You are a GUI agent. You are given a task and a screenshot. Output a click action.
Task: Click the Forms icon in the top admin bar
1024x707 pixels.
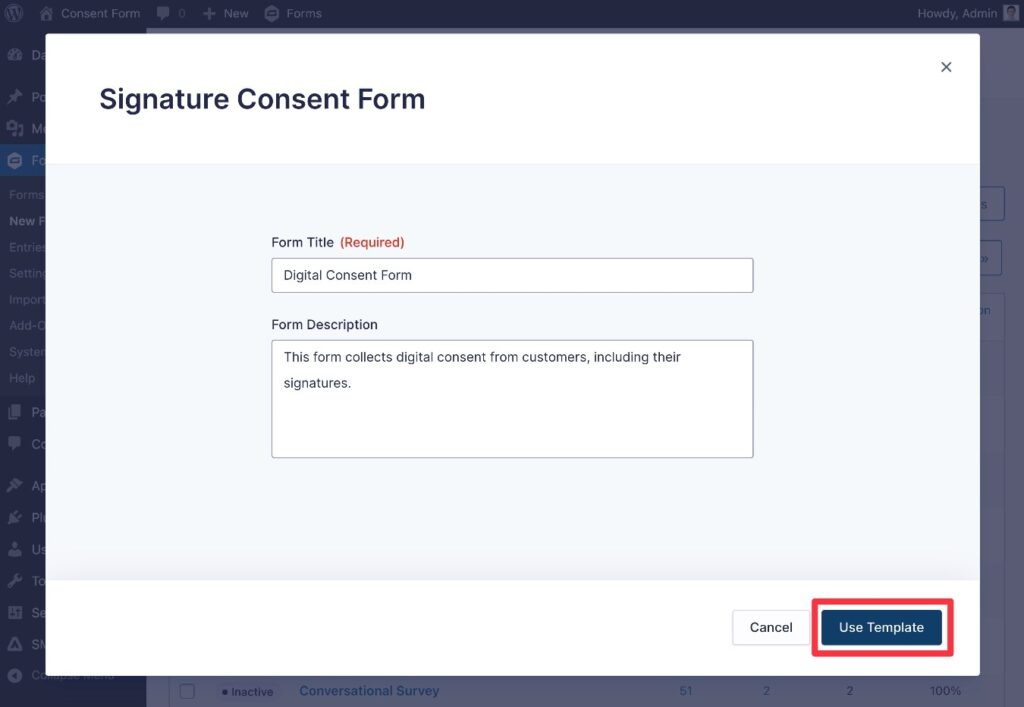(270, 13)
